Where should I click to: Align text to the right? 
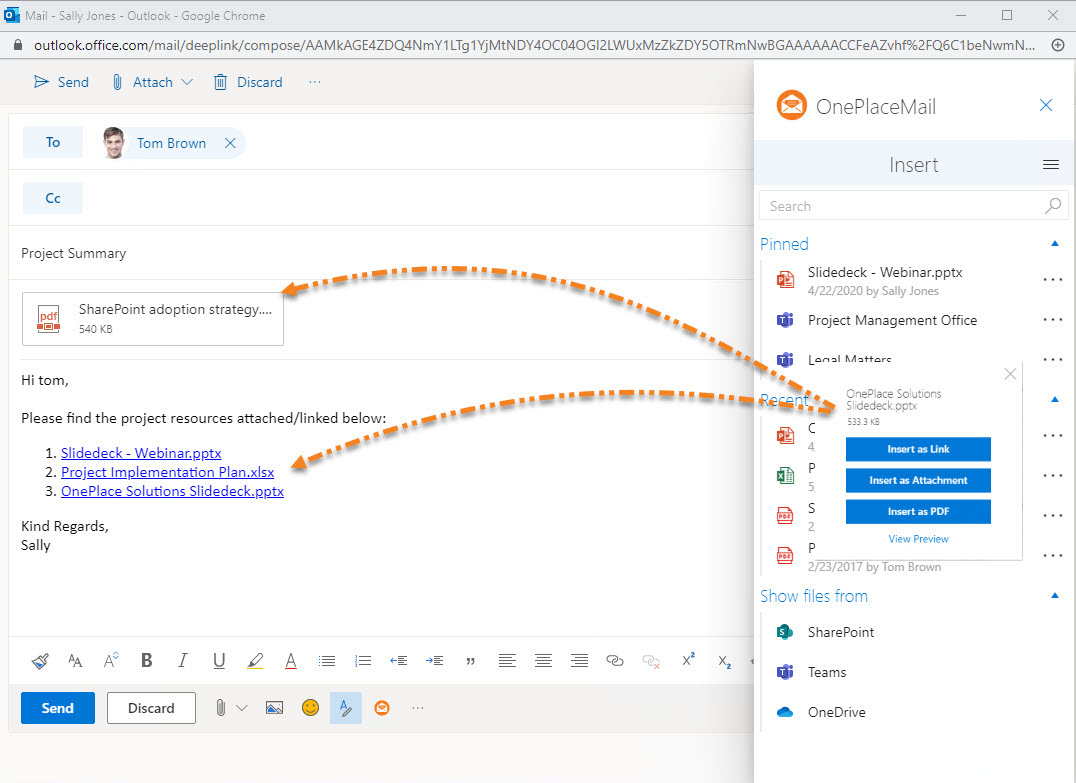[x=579, y=660]
